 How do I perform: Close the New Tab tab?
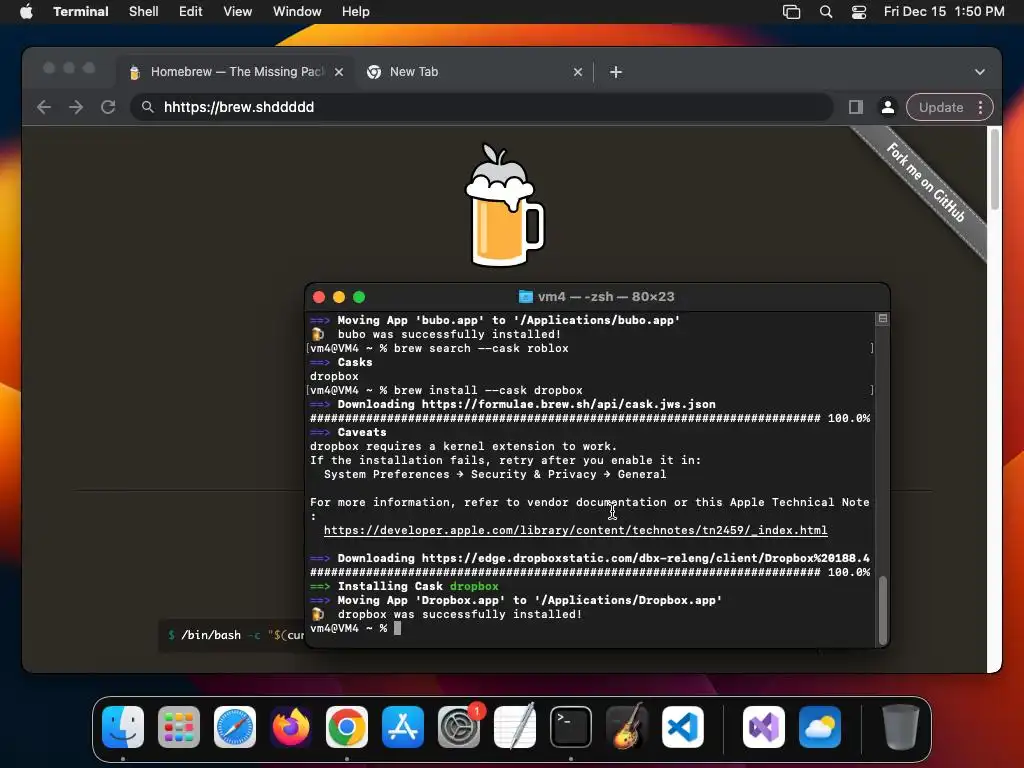pos(578,72)
